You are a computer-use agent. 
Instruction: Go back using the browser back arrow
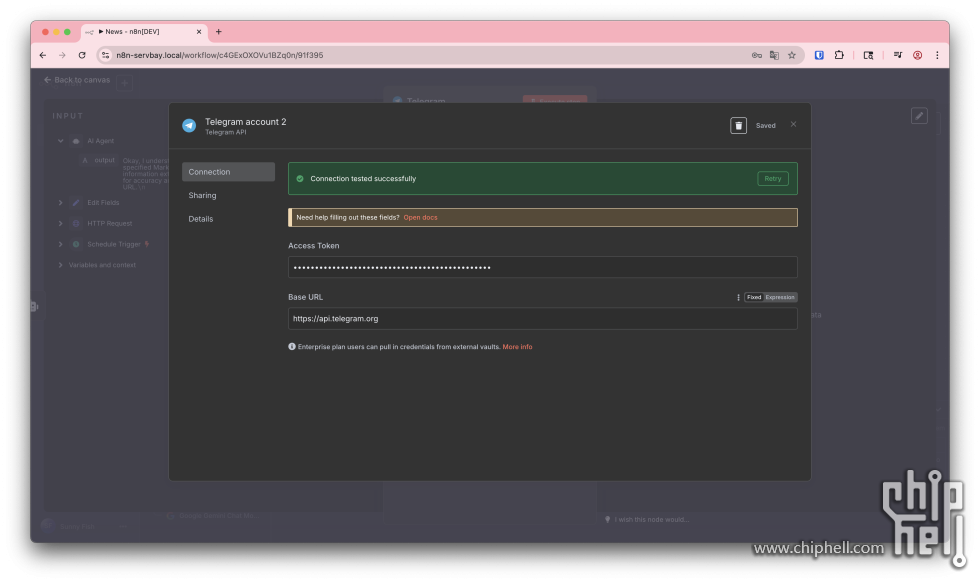(x=42, y=55)
